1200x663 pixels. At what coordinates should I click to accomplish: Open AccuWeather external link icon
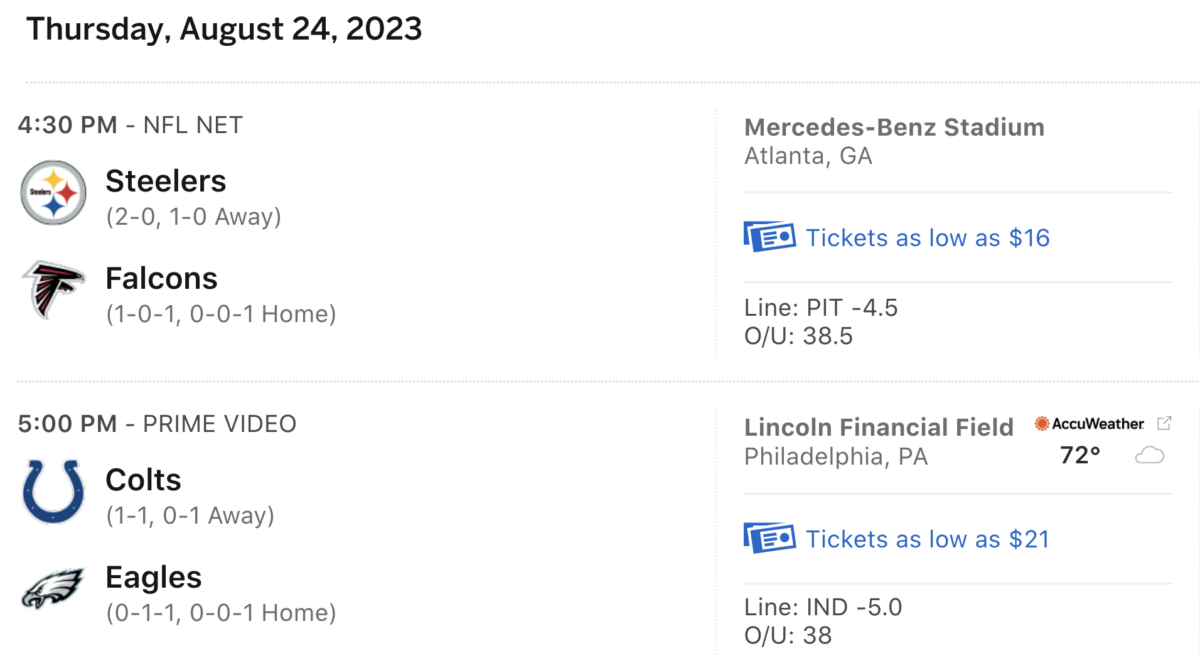(1164, 423)
